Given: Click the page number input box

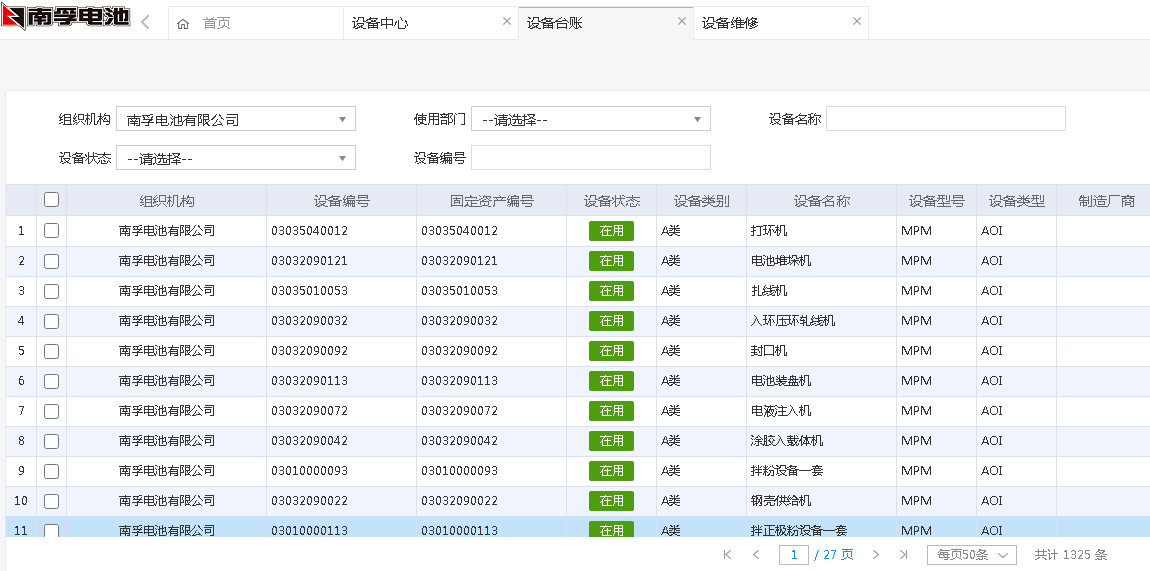Looking at the screenshot, I should tap(794, 555).
